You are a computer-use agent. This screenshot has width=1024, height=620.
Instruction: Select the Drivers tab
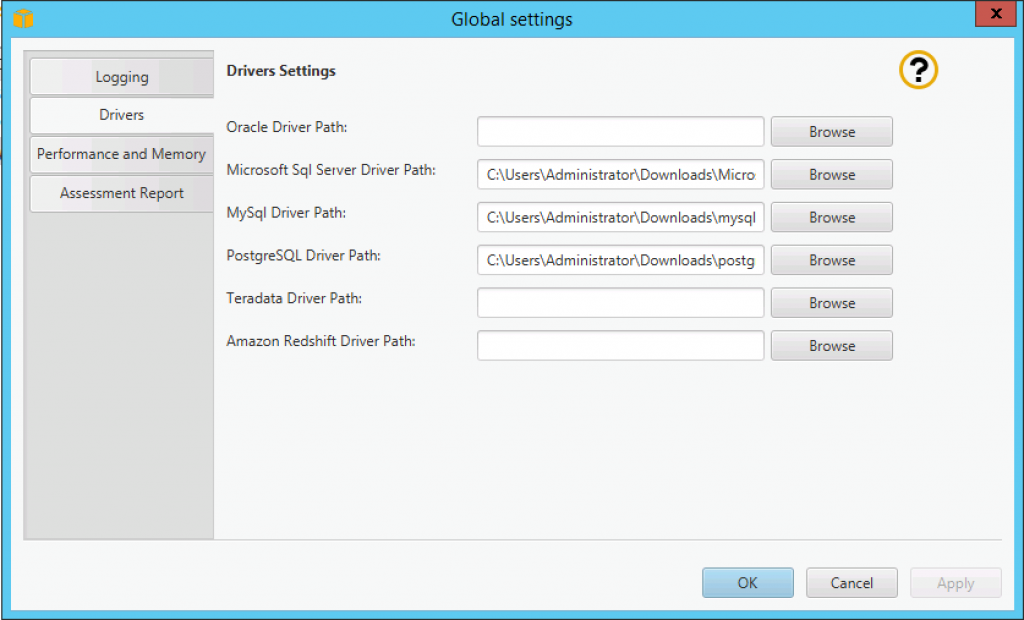[121, 115]
